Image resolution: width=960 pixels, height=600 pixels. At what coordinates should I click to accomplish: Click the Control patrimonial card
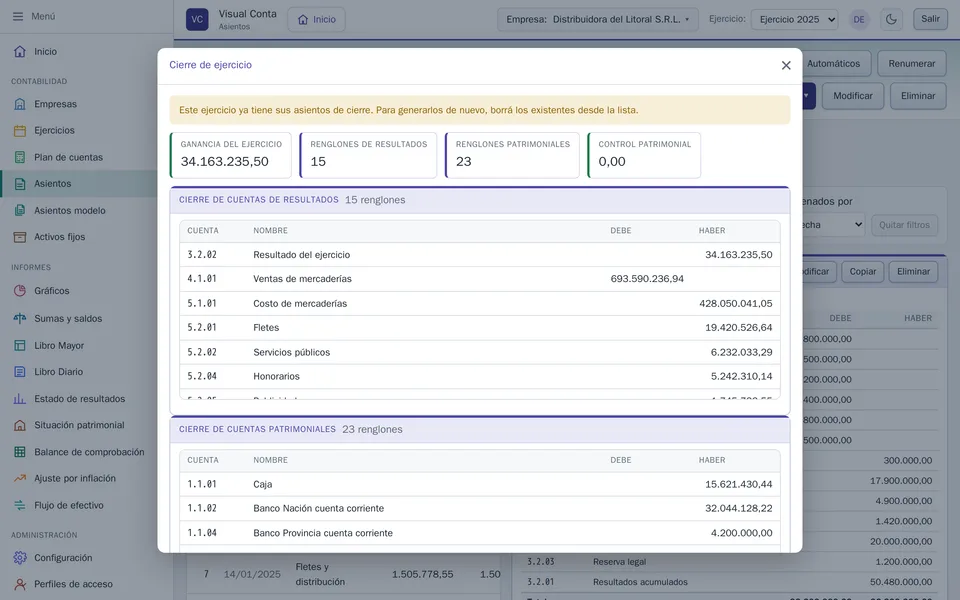pyautogui.click(x=644, y=156)
